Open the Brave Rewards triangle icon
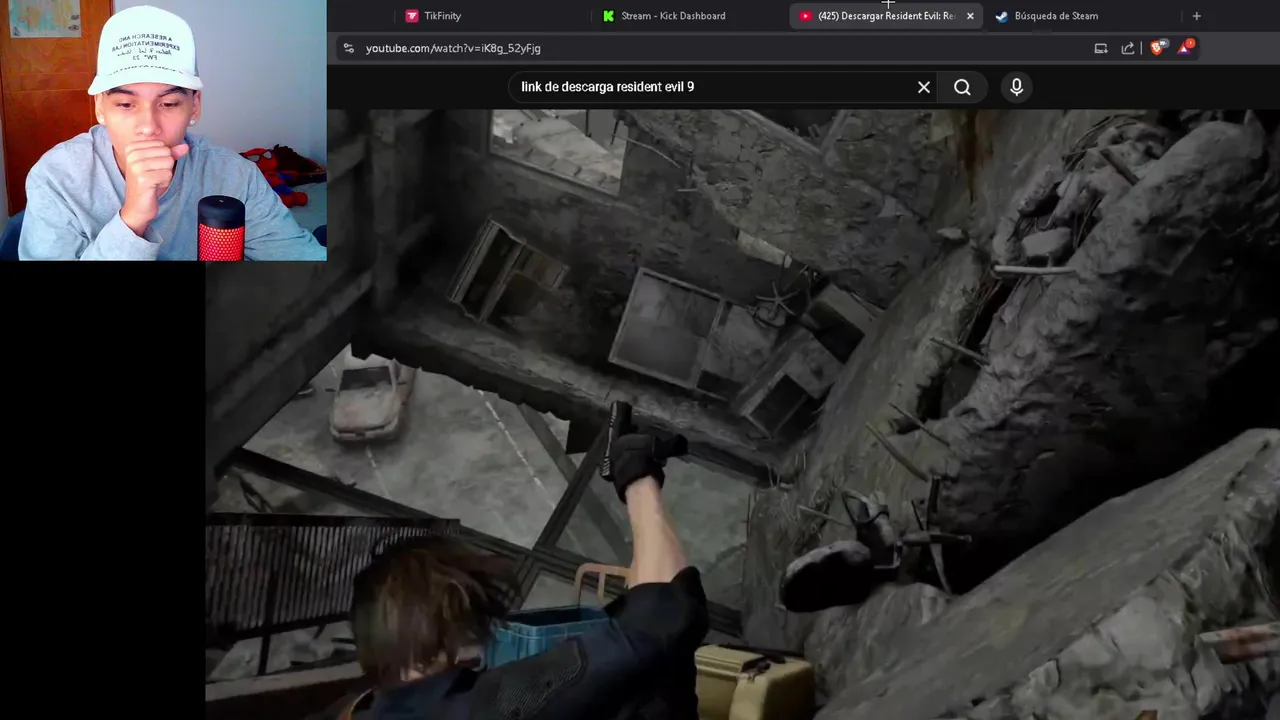The image size is (1280, 720). tap(1185, 47)
